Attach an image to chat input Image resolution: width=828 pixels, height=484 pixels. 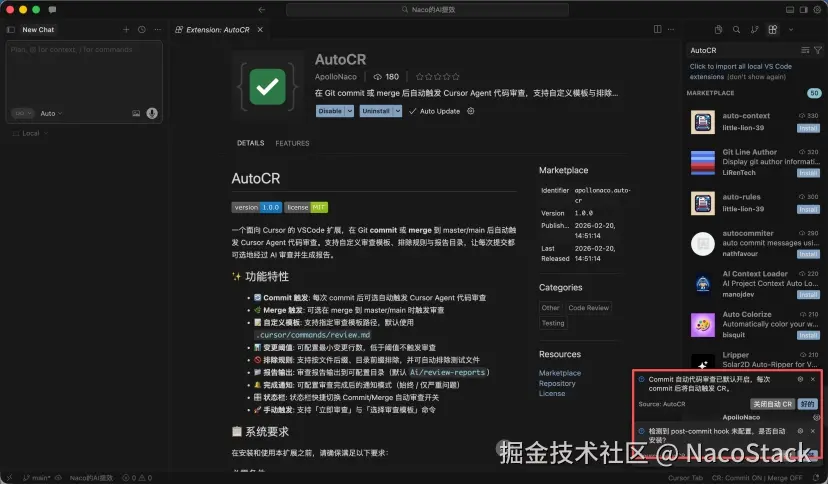tap(136, 113)
